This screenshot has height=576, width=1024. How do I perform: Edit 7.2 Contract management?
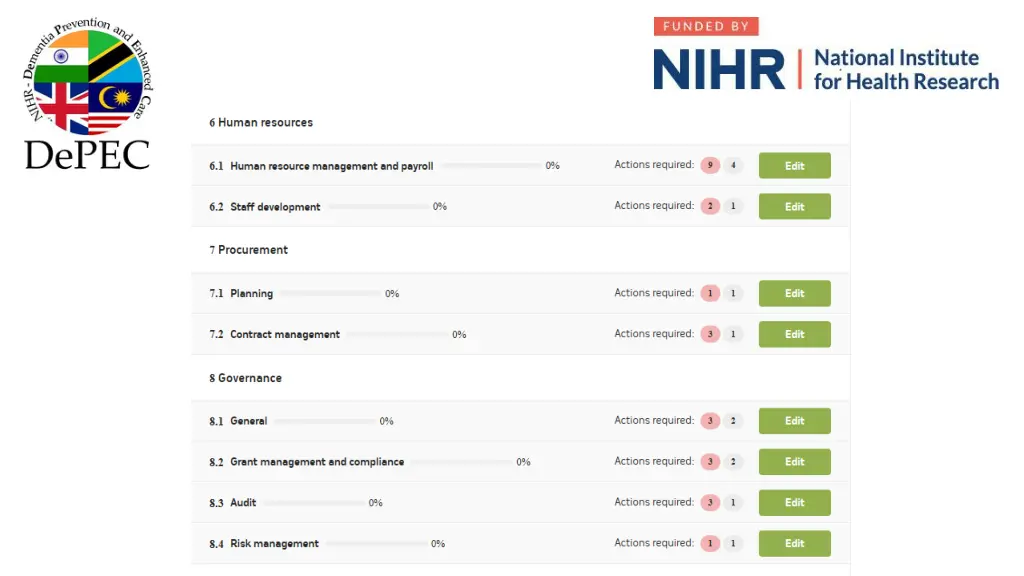pos(794,334)
